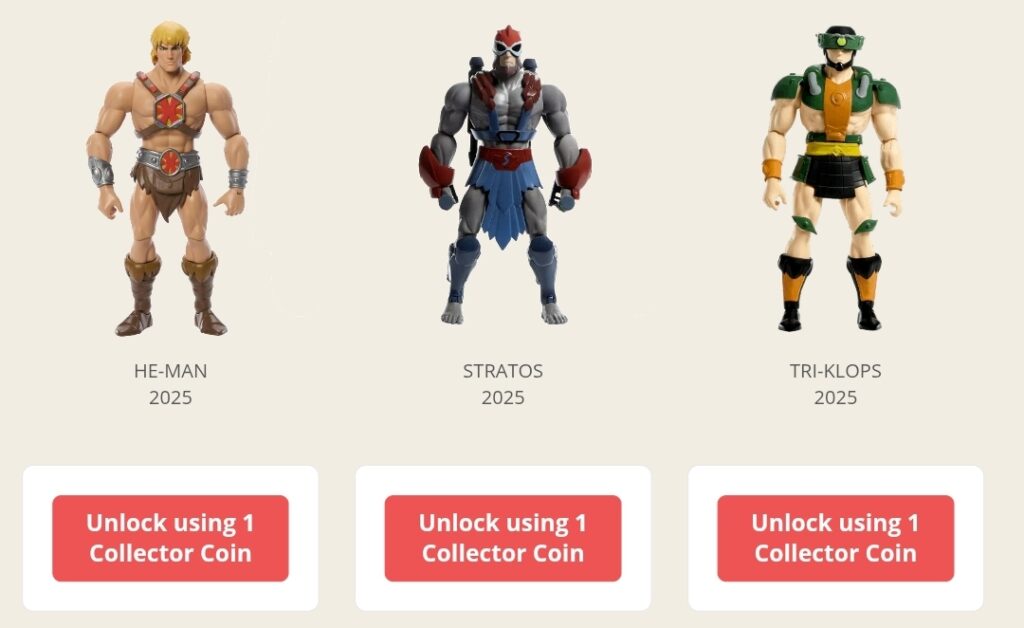This screenshot has width=1024, height=628.
Task: Open the He-Man figure image
Action: pyautogui.click(x=168, y=178)
